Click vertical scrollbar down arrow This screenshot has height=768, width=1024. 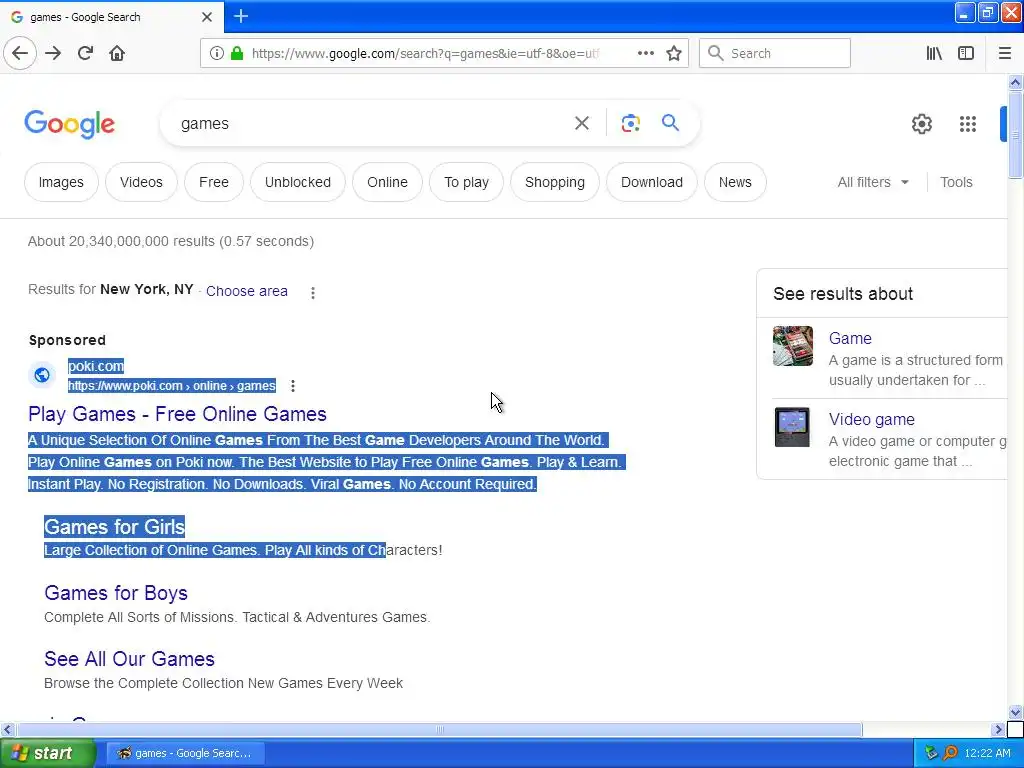point(1015,712)
